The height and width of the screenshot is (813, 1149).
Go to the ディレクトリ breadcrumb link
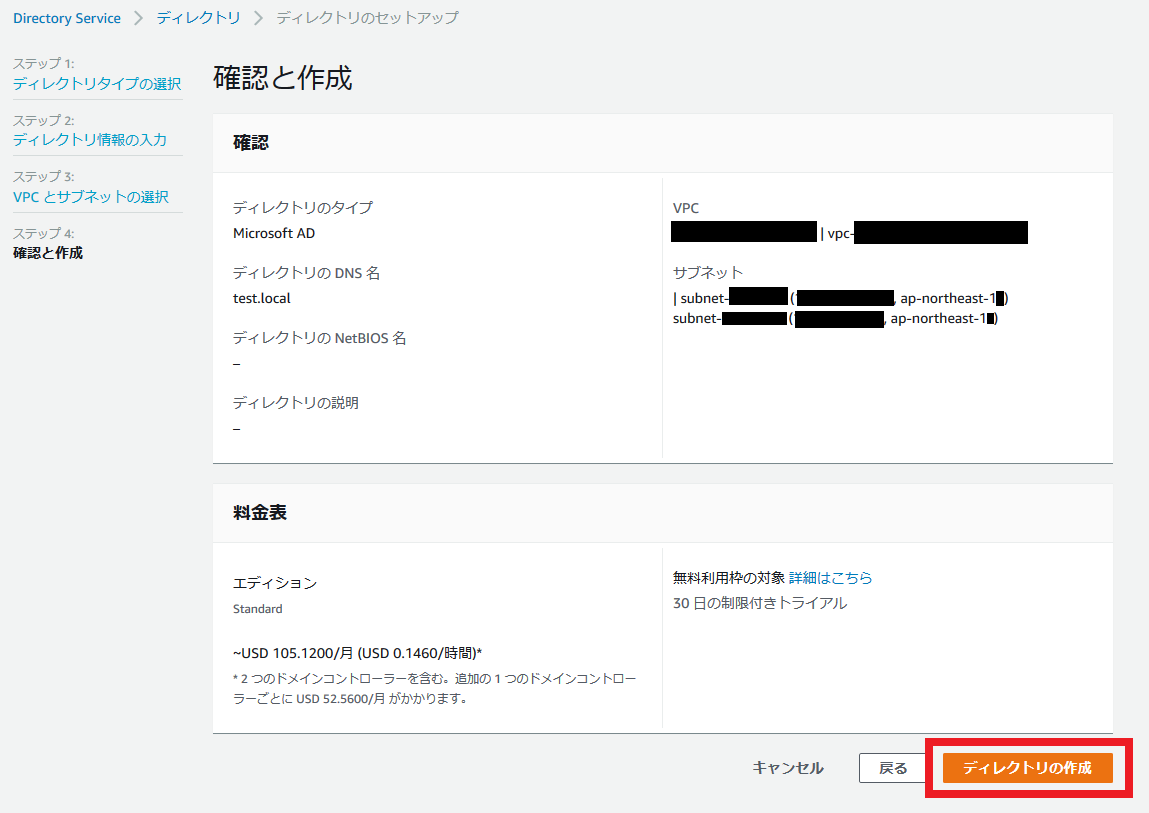(x=198, y=18)
